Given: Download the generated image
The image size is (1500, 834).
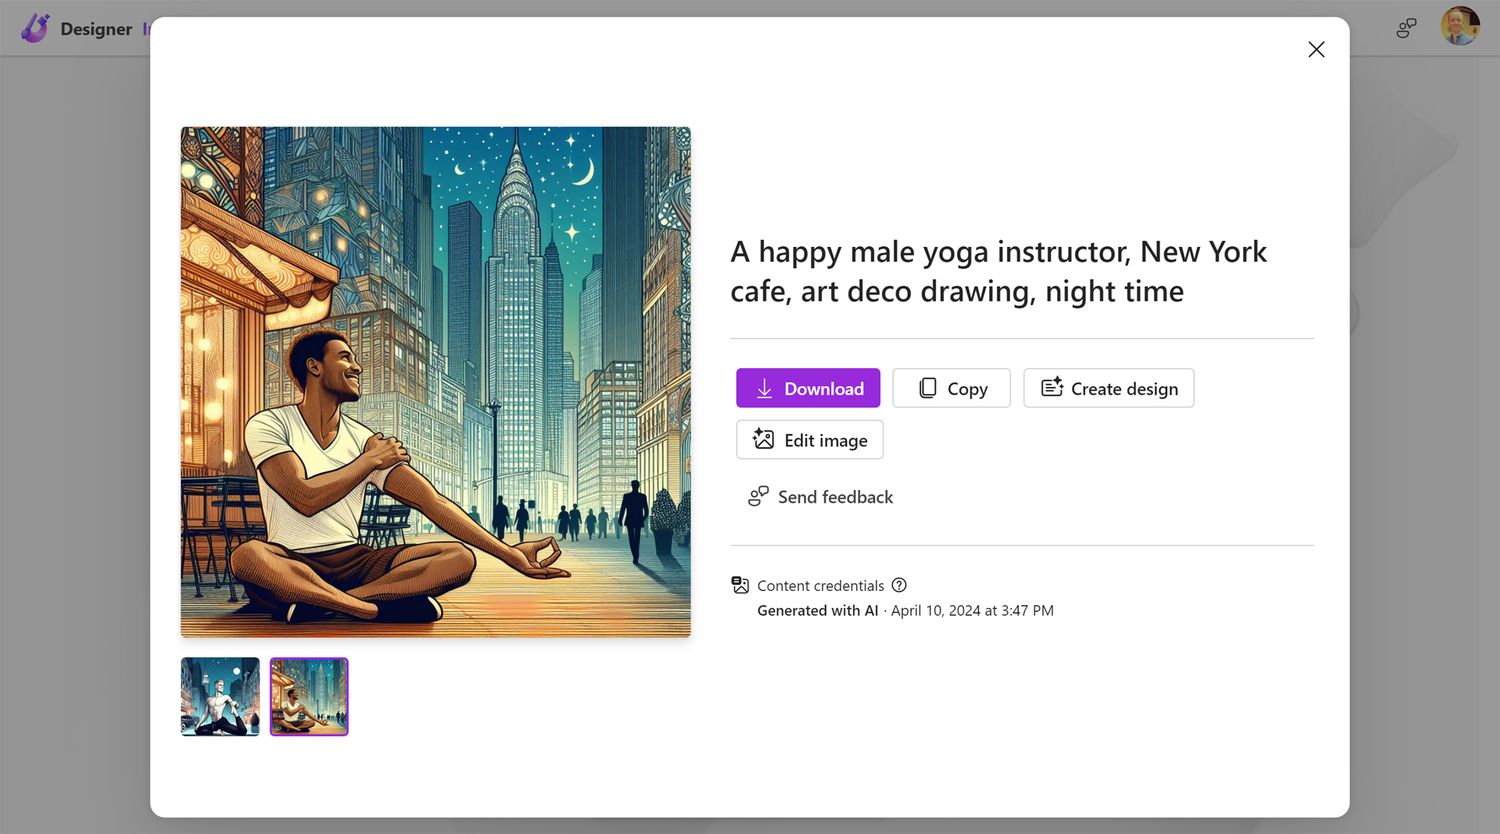Looking at the screenshot, I should tap(808, 388).
